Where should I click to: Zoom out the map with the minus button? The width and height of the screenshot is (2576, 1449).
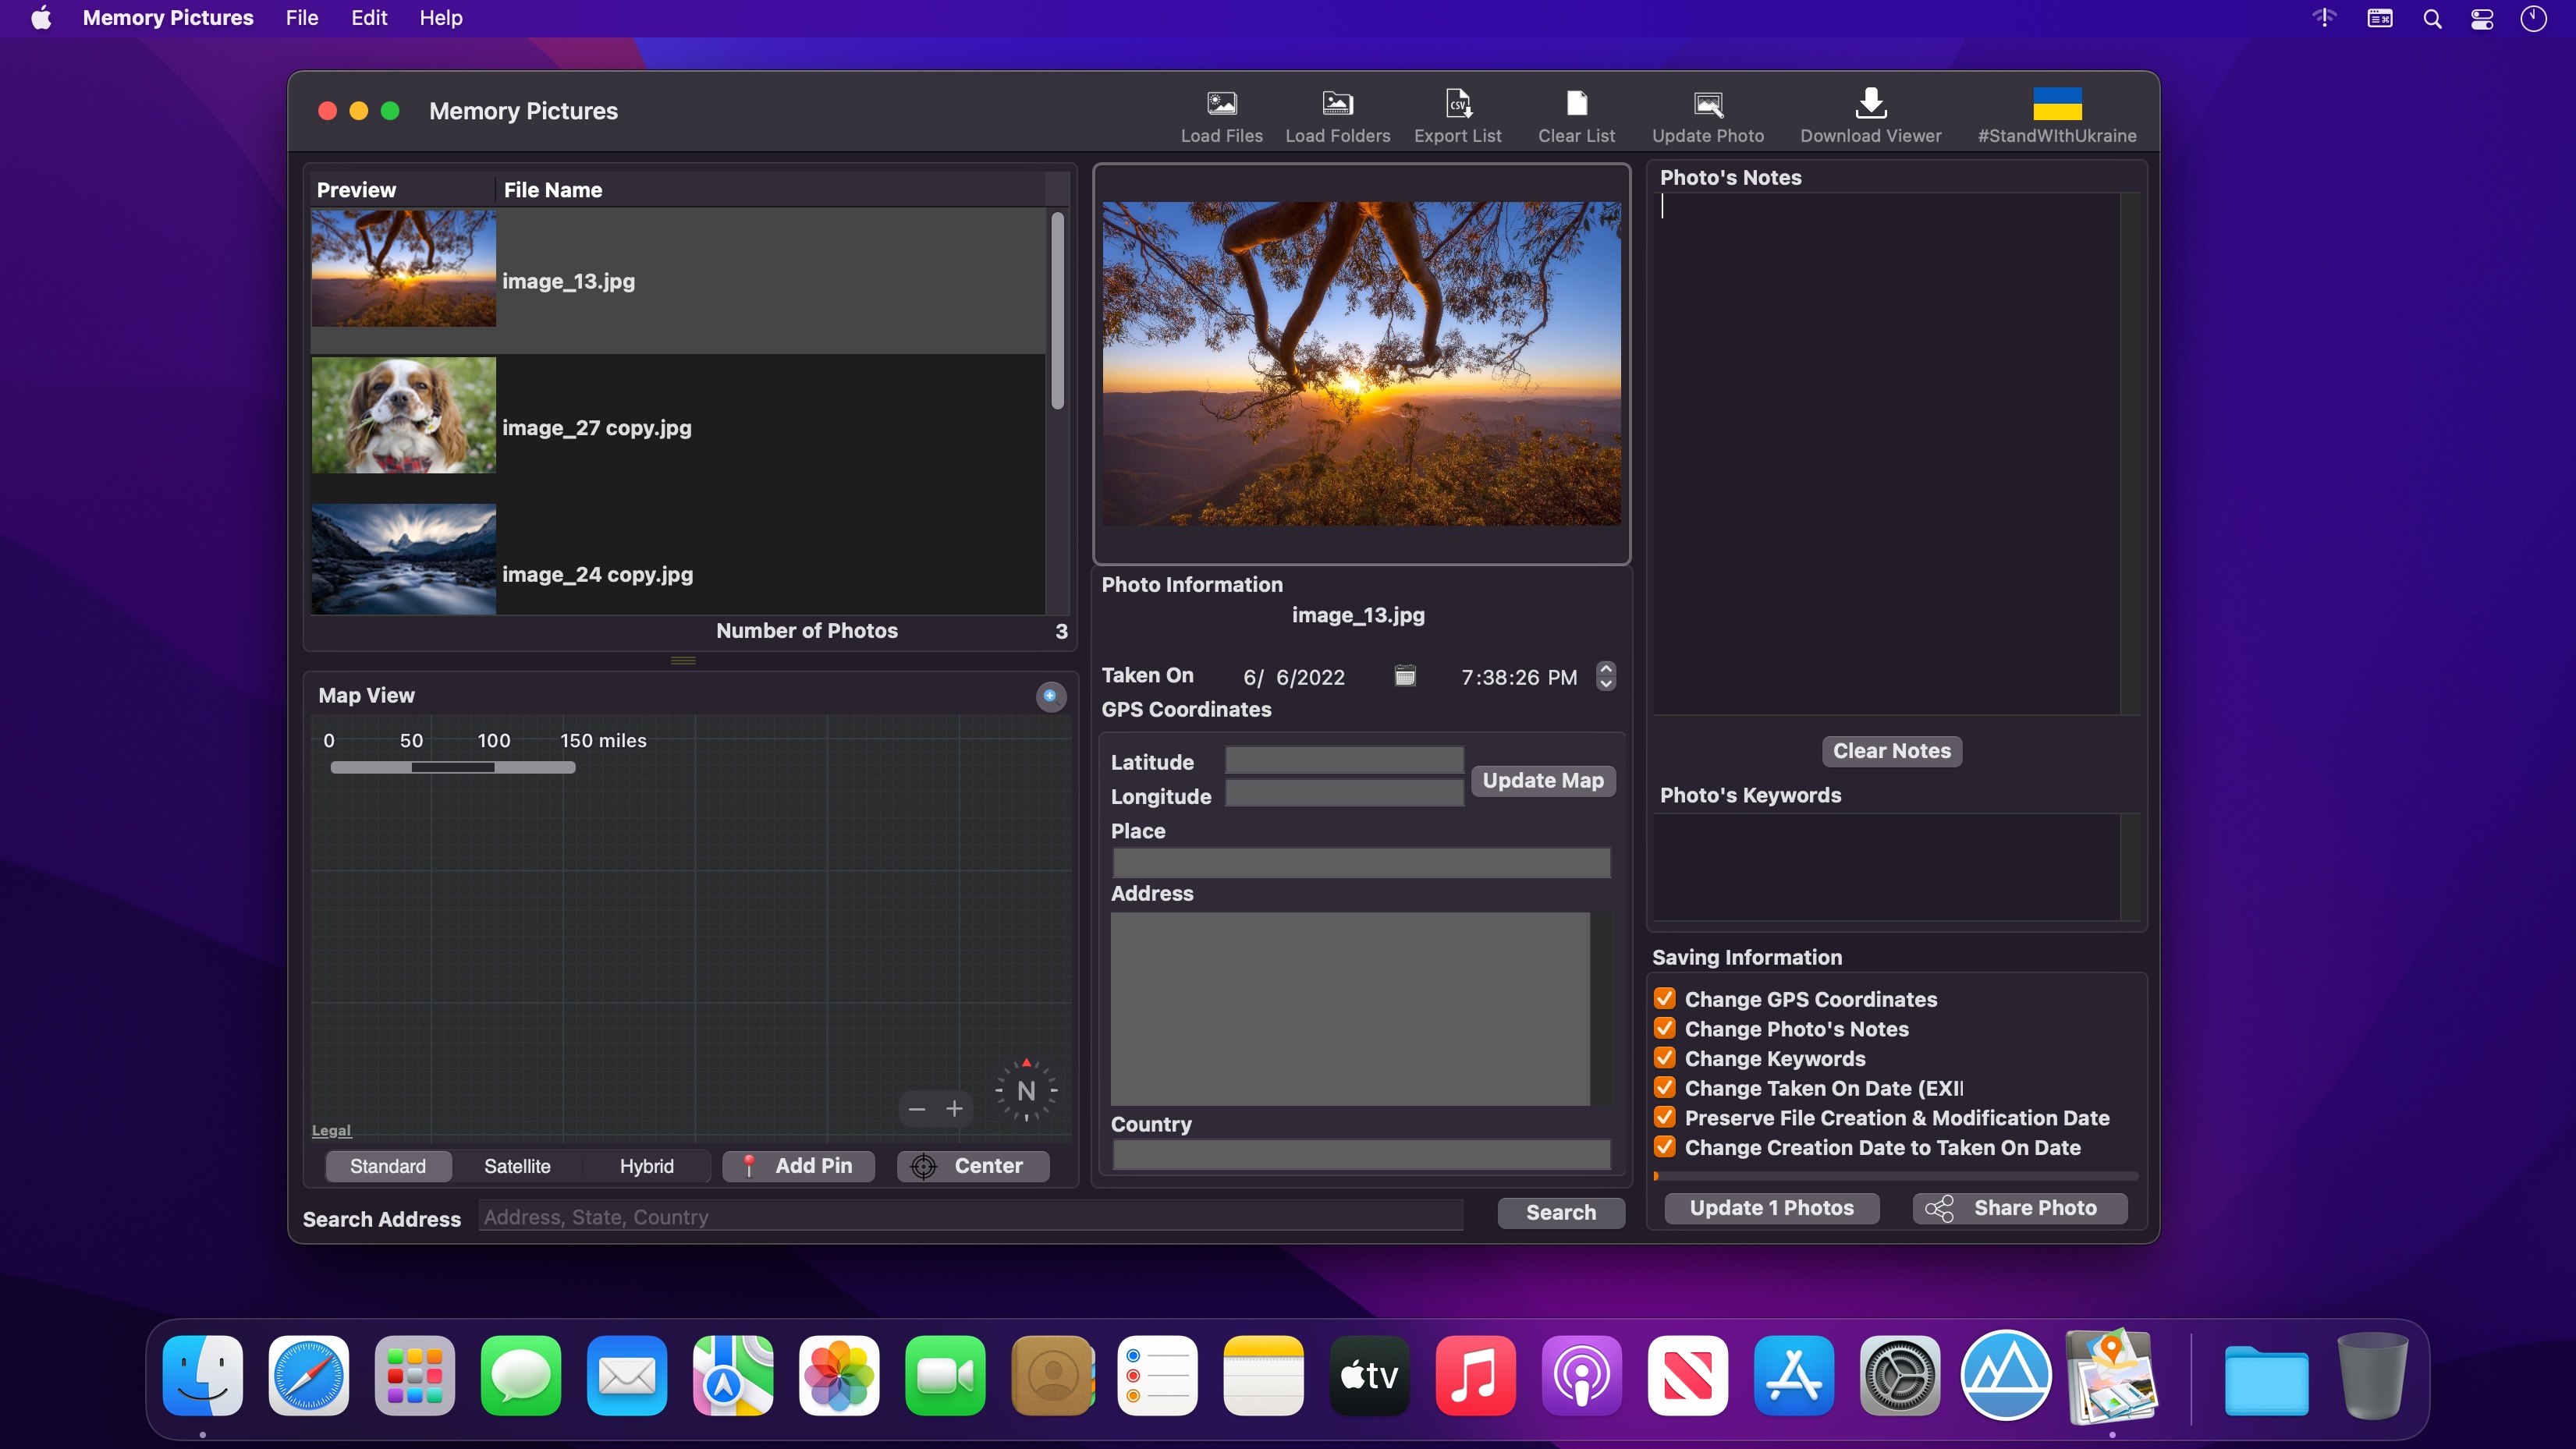point(917,1109)
